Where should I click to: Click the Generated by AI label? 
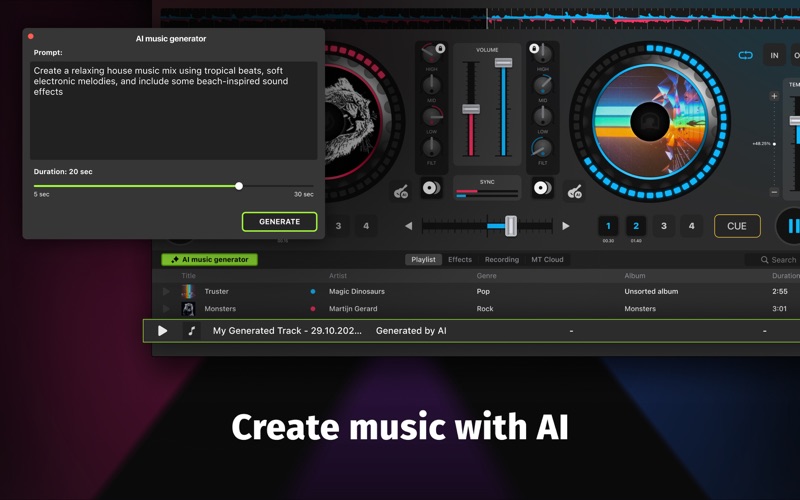click(411, 331)
